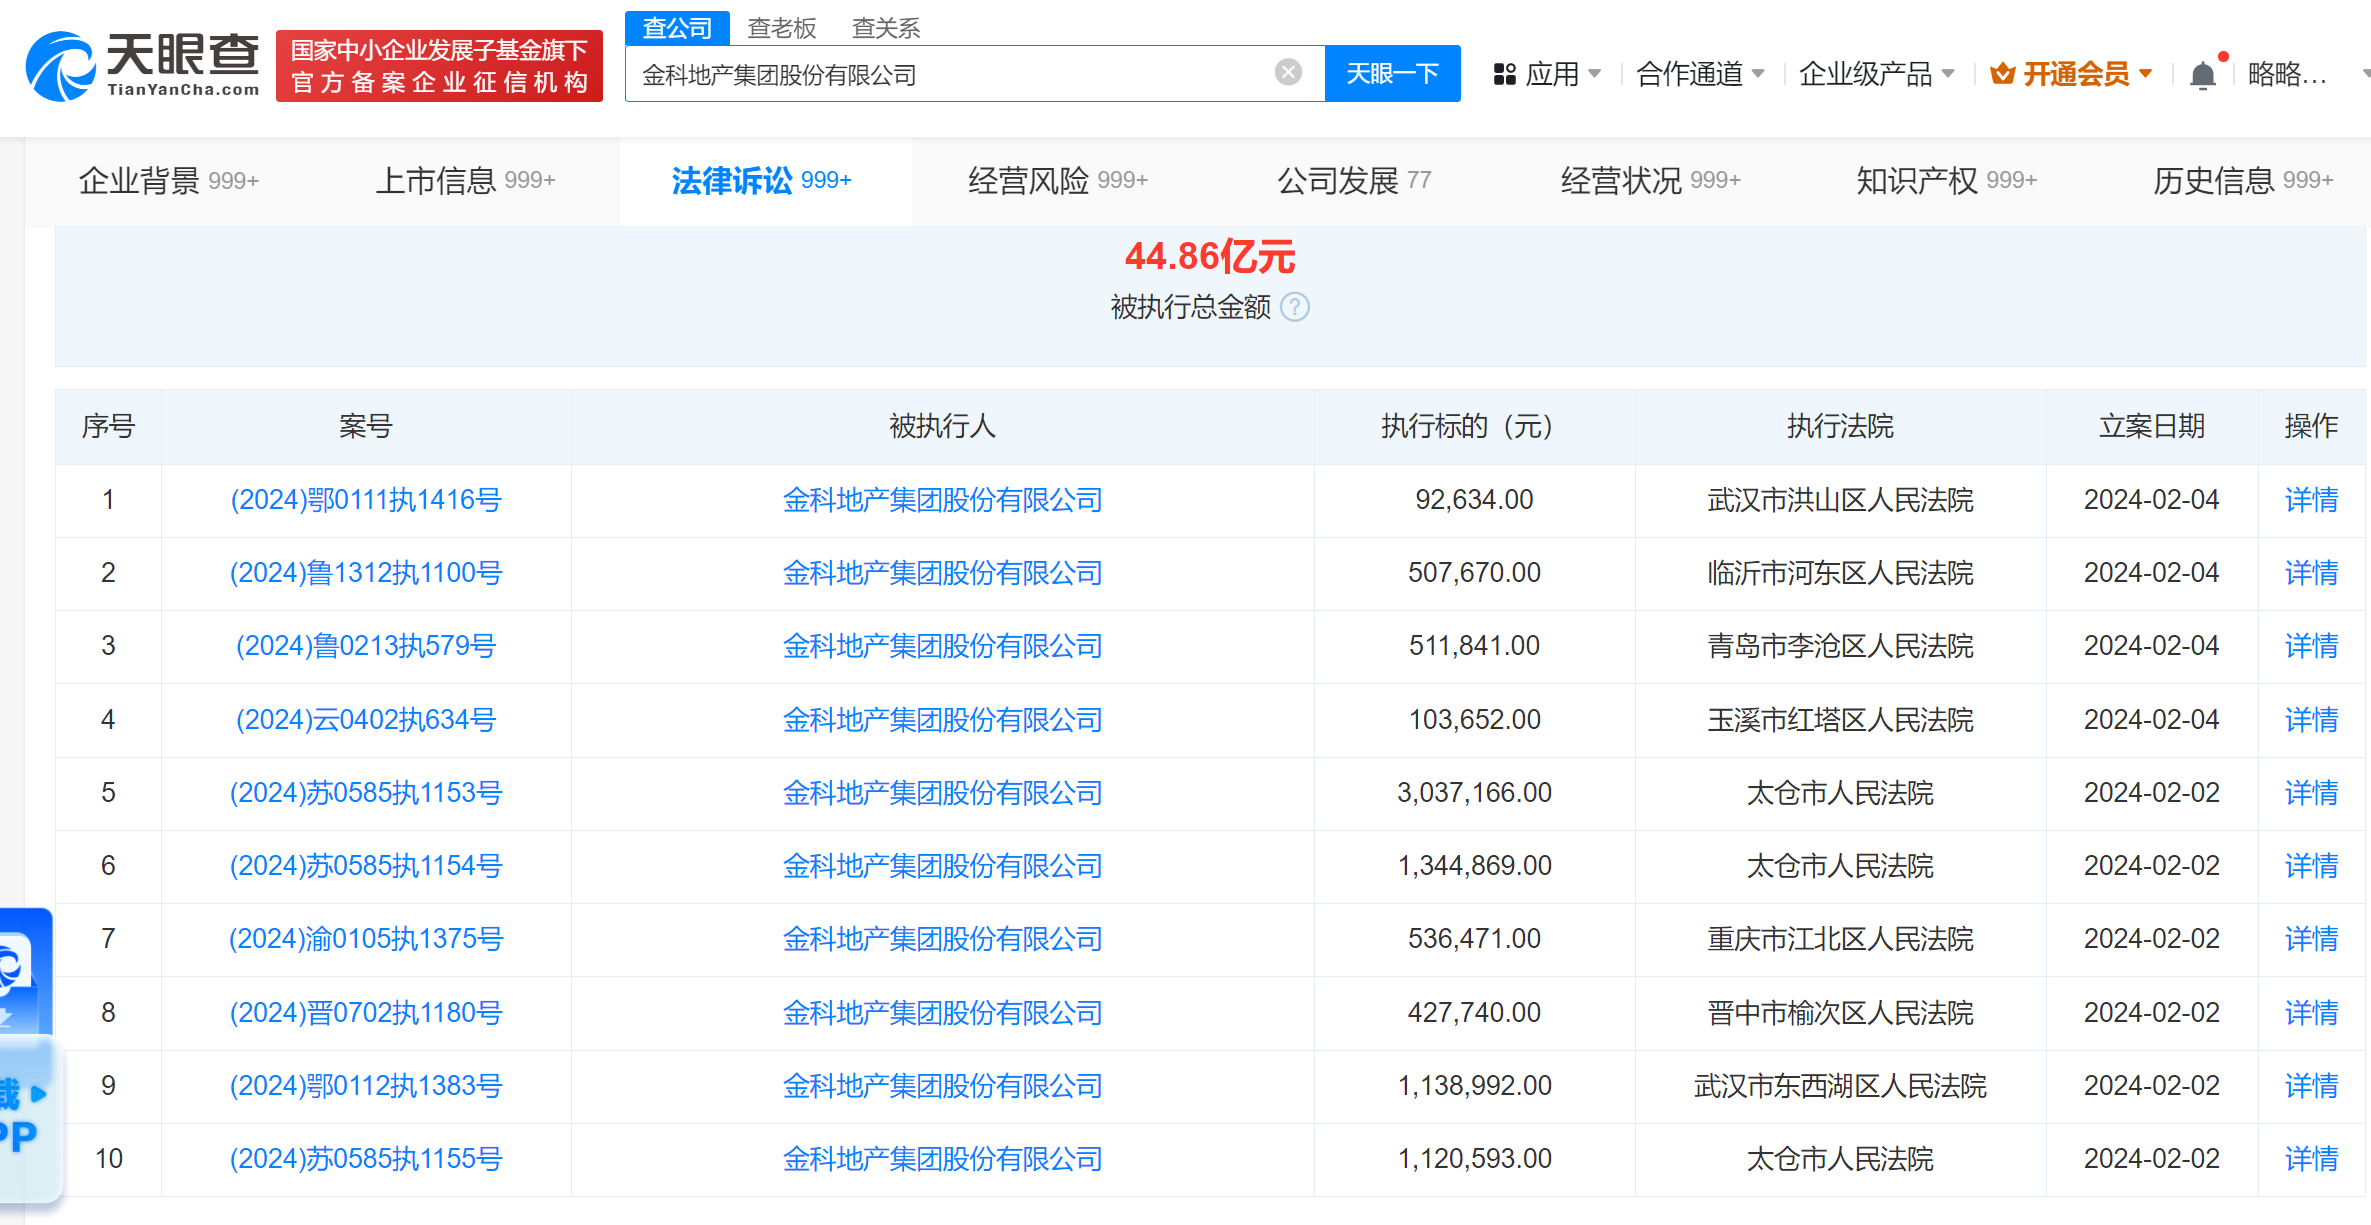2371x1225 pixels.
Task: Click the company name link in row 1
Action: 942,500
